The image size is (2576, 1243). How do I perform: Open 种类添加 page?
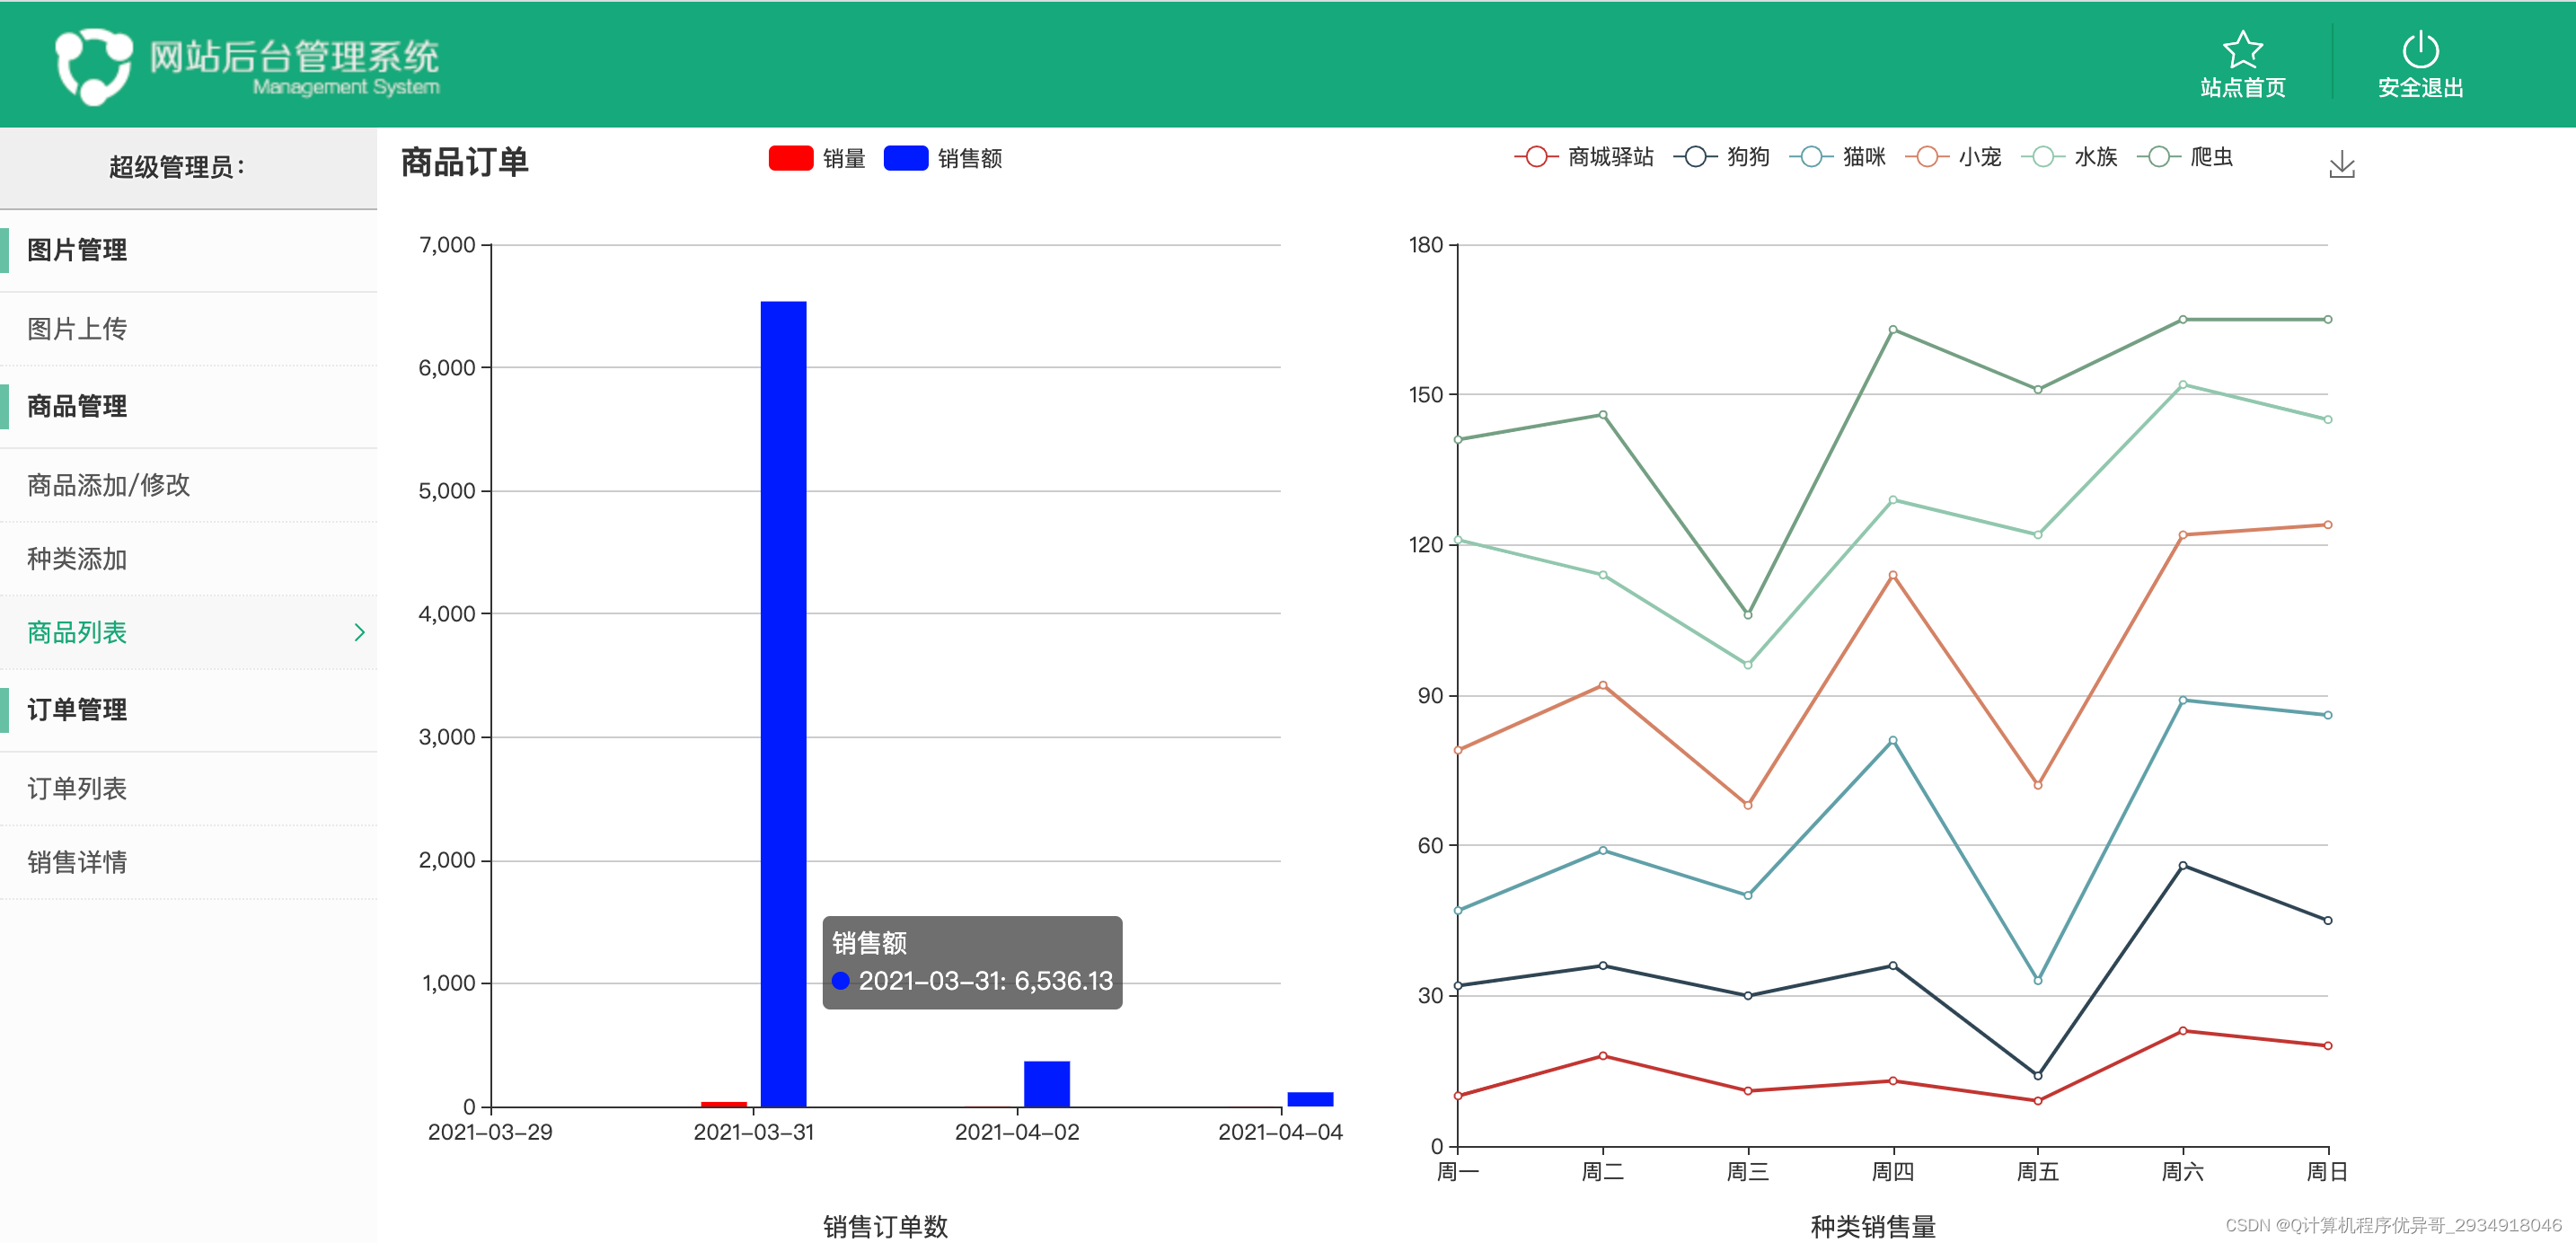(x=188, y=559)
